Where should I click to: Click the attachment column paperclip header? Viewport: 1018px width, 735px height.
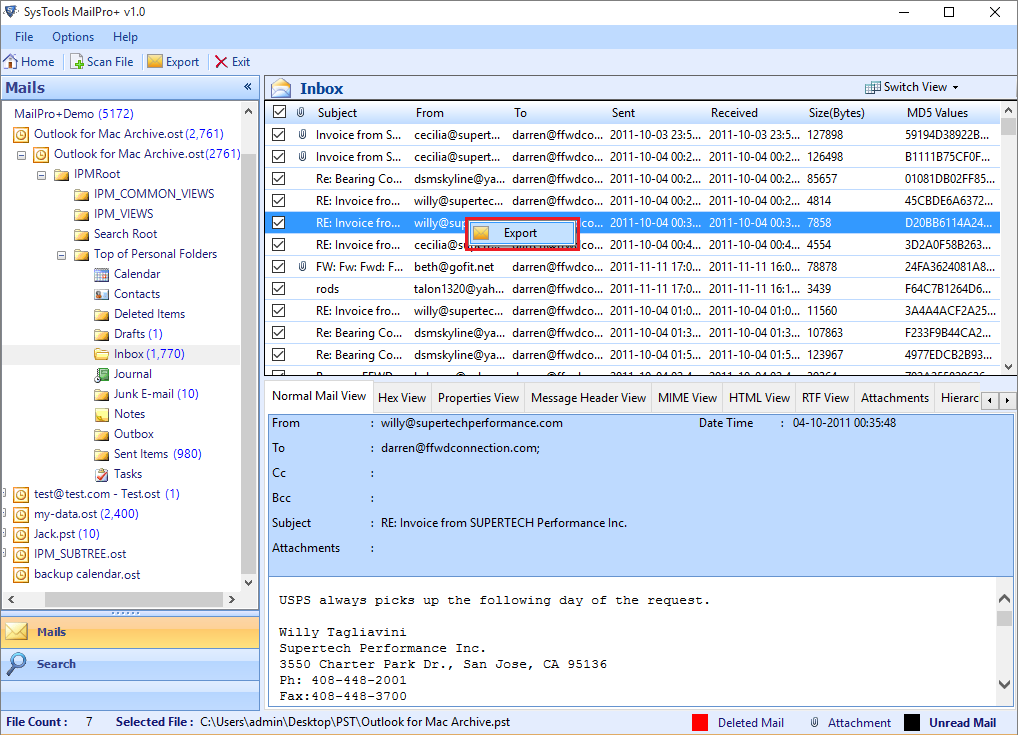point(301,112)
